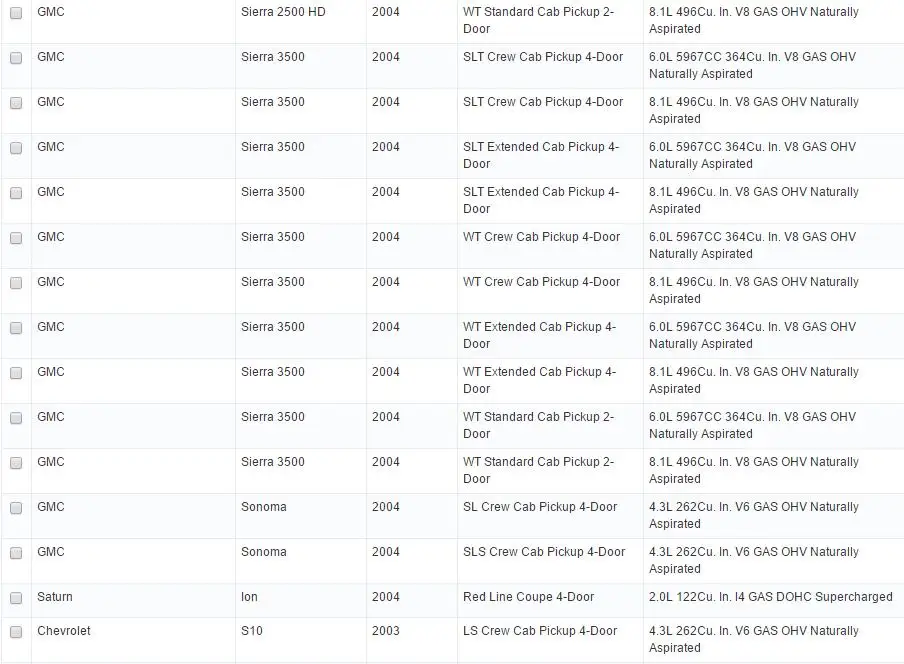Click GMC make cell in Sierra 2500 HD row
This screenshot has width=904, height=664.
tap(133, 21)
